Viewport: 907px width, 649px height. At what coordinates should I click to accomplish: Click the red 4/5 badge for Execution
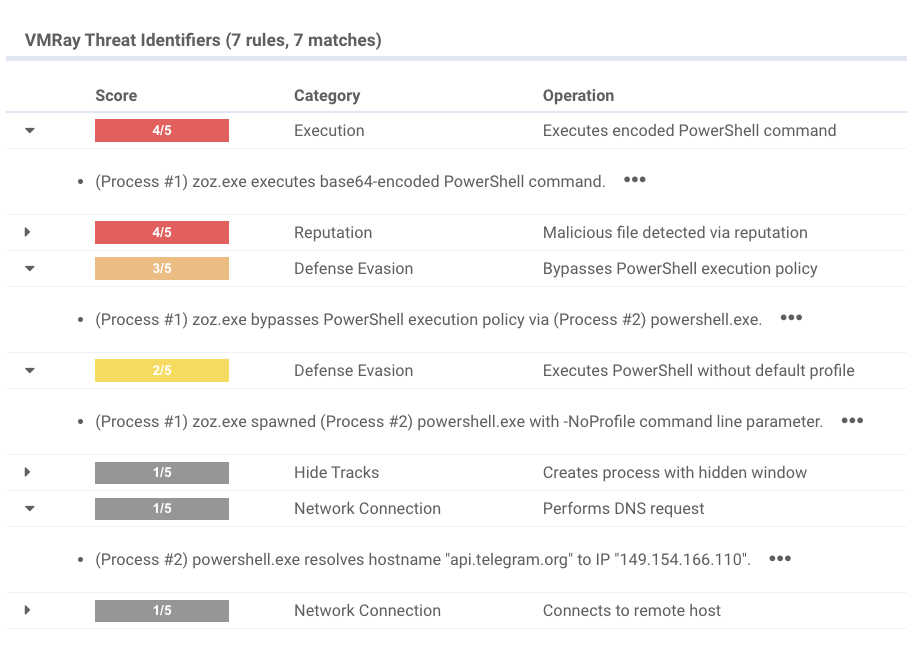[x=161, y=130]
